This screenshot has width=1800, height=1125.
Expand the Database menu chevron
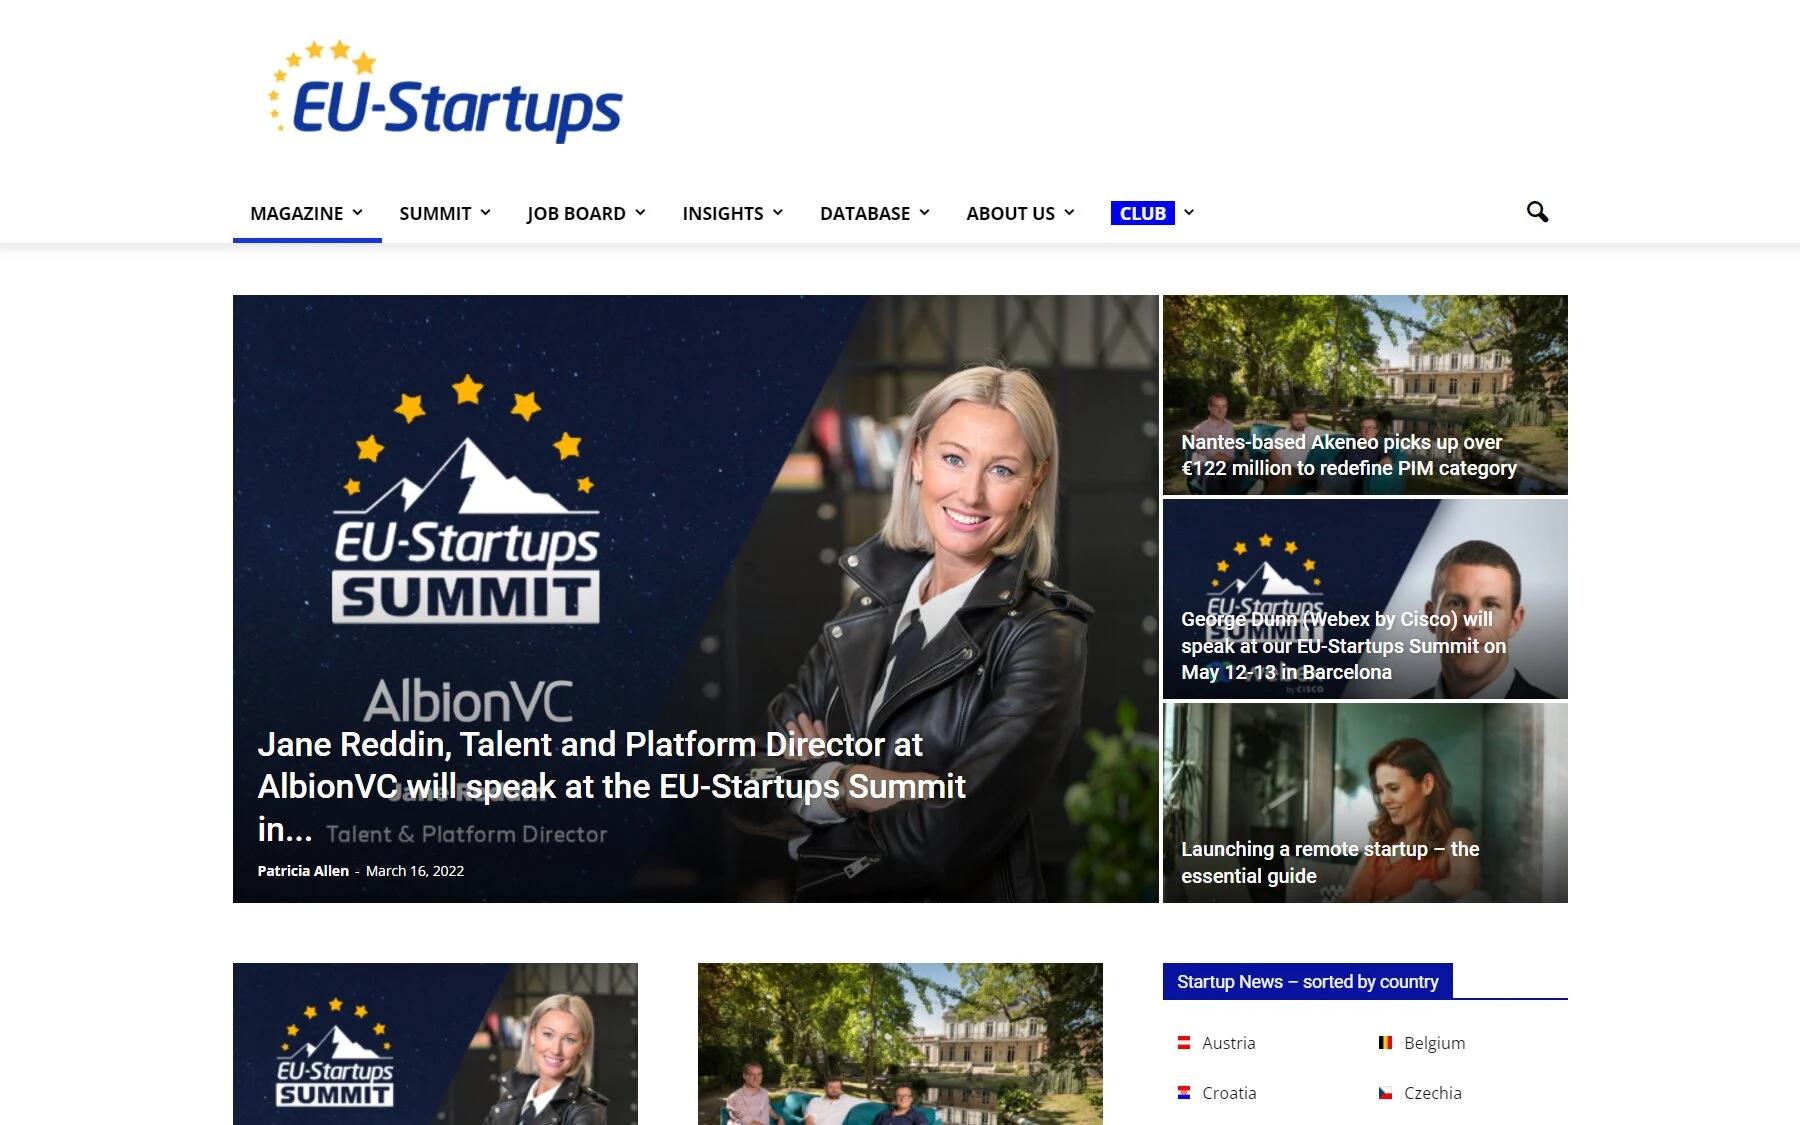924,212
